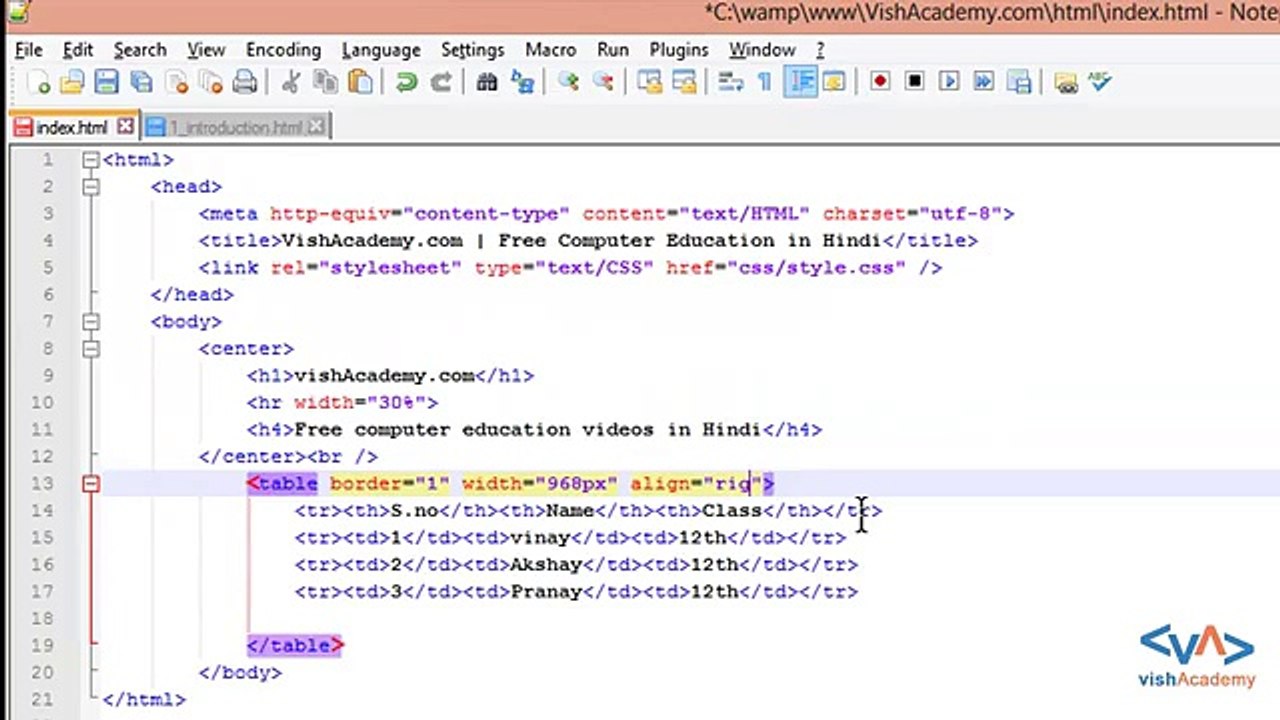The image size is (1280, 720).
Task: Run the ABC spell check icon
Action: coord(1100,82)
